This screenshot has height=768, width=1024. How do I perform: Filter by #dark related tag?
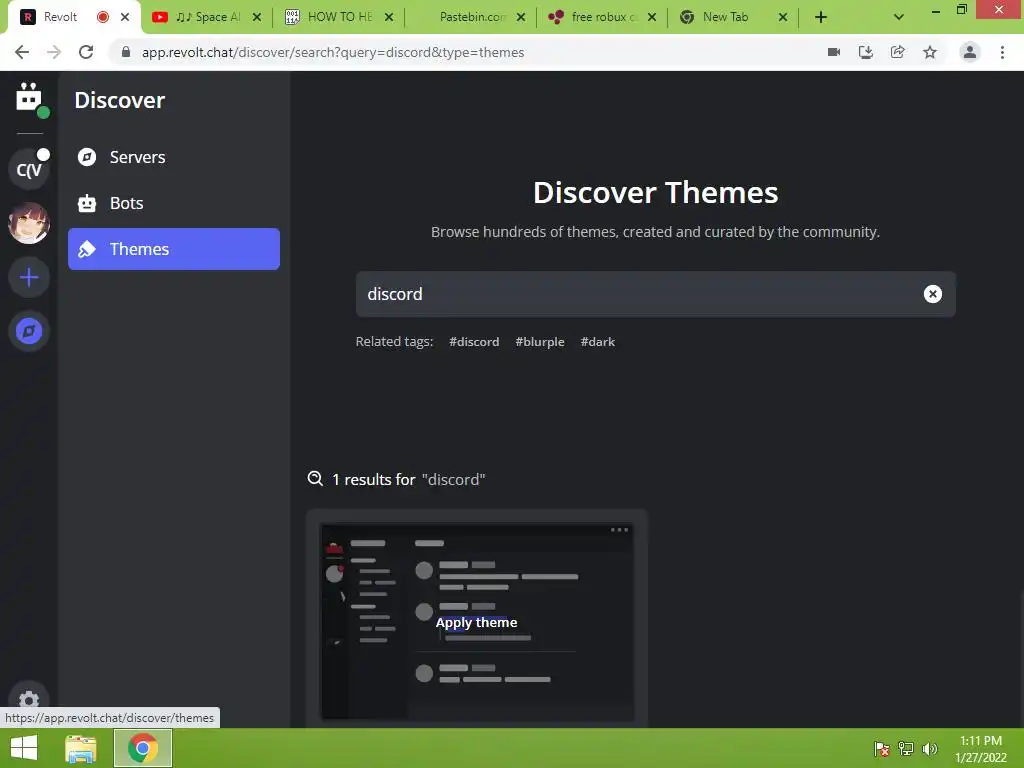pyautogui.click(x=598, y=342)
